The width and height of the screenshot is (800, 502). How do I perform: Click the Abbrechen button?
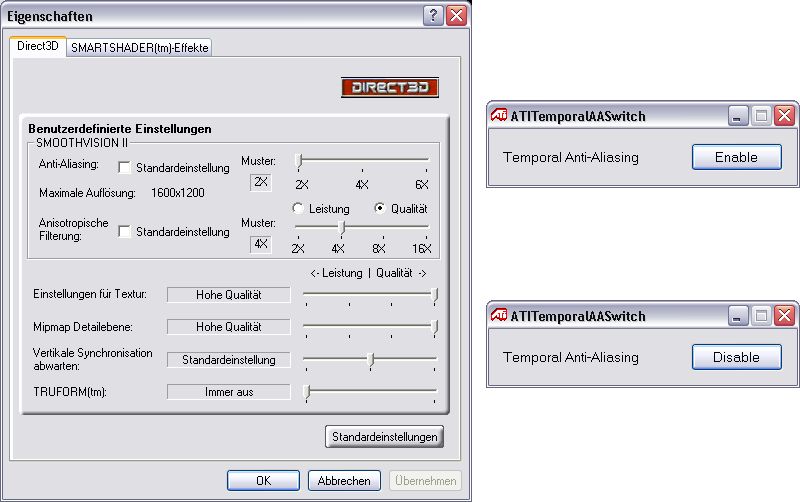pyautogui.click(x=344, y=481)
